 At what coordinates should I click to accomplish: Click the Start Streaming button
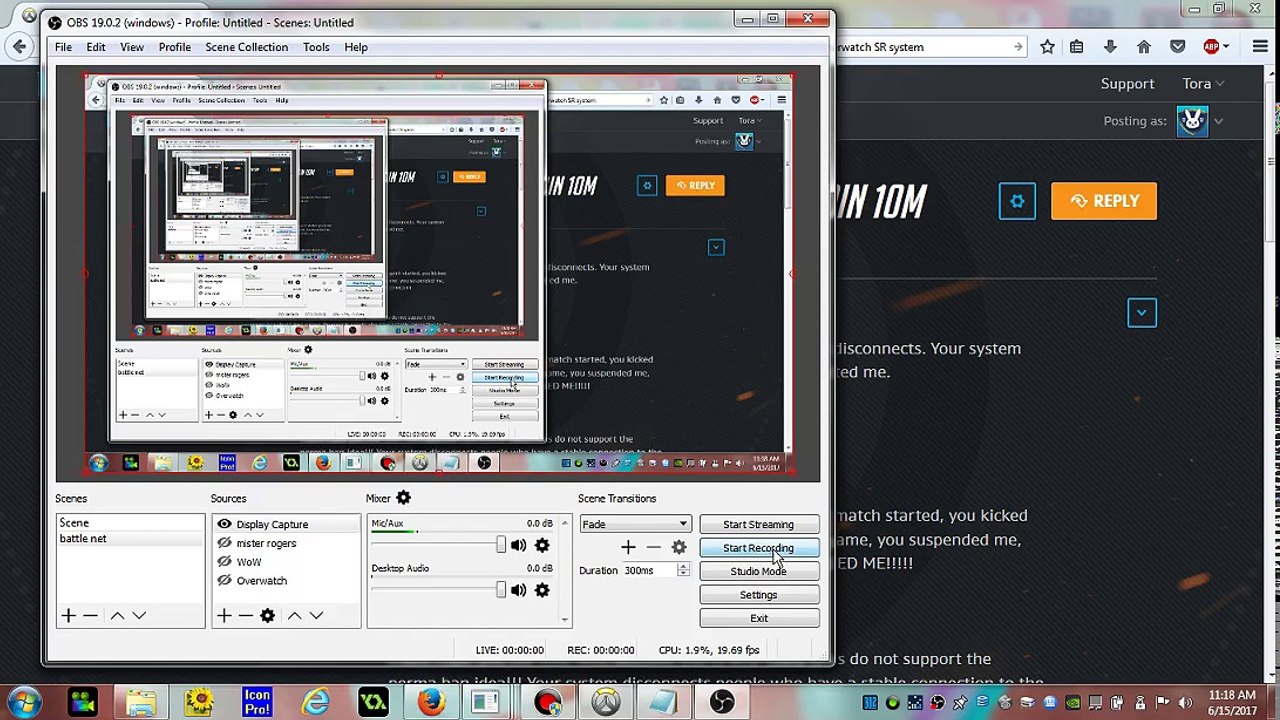tap(759, 524)
